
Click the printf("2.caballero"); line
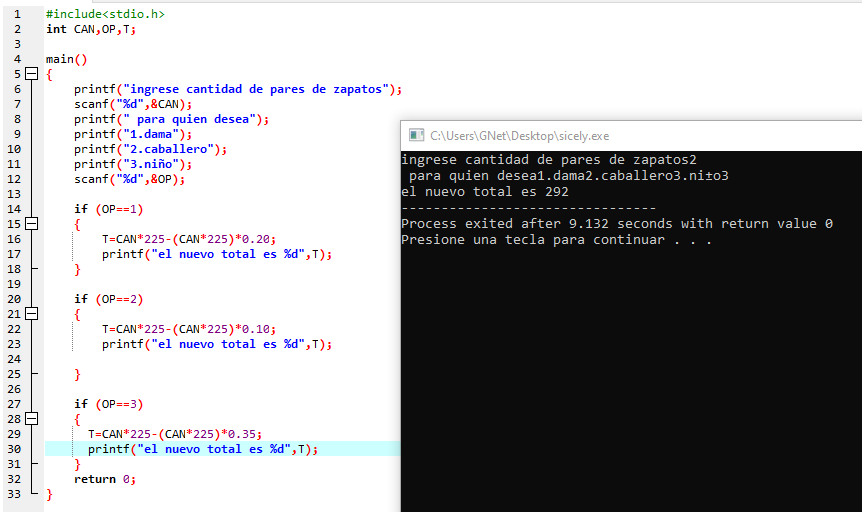click(151, 149)
